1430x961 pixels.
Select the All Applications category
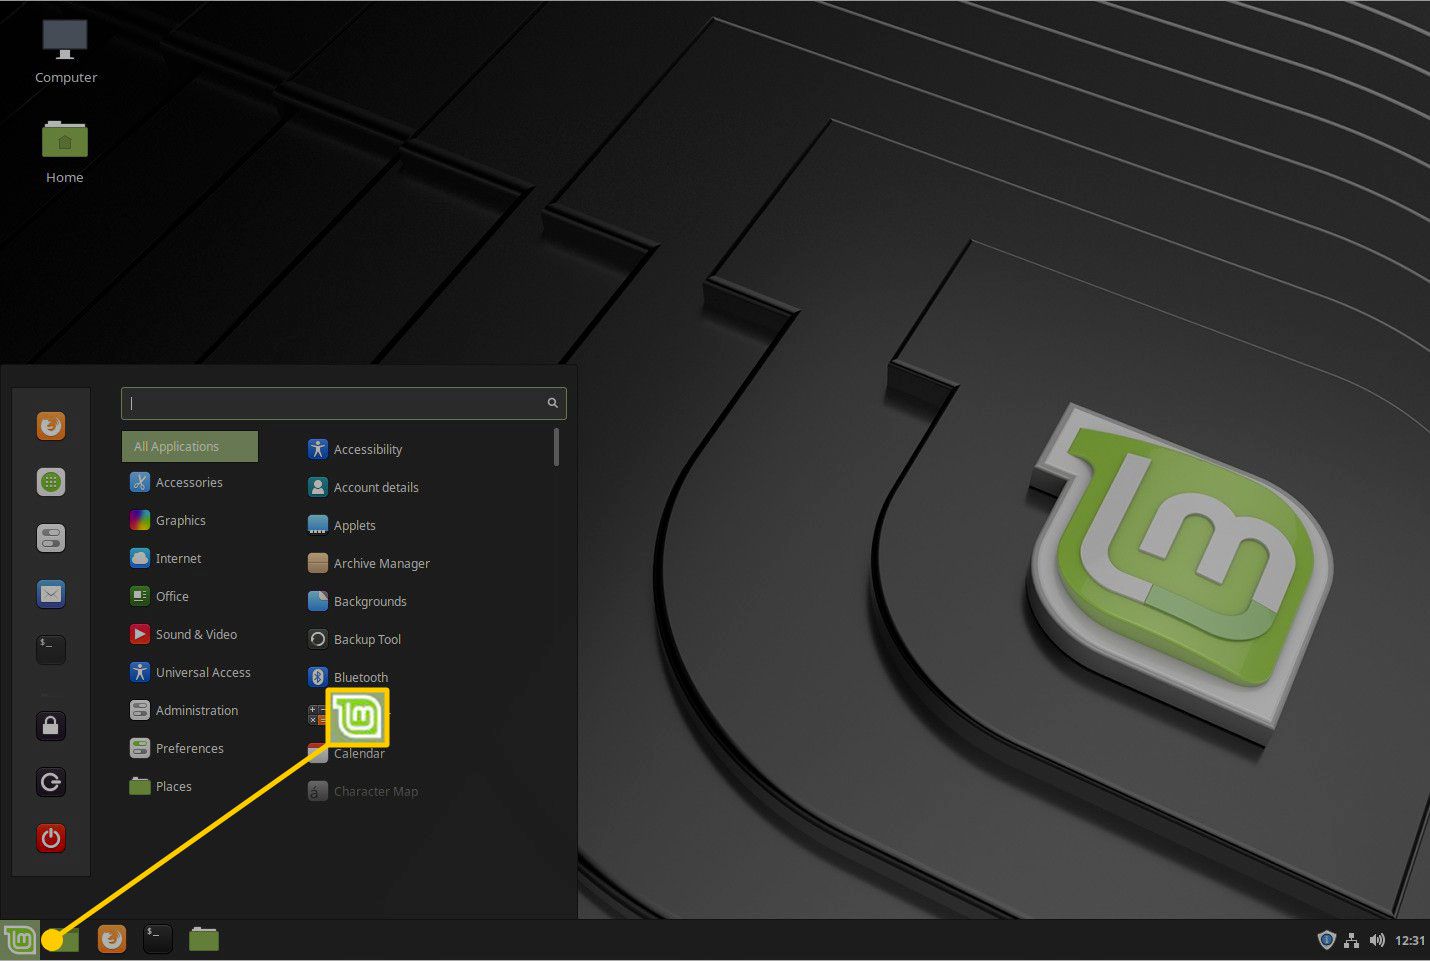tap(190, 446)
